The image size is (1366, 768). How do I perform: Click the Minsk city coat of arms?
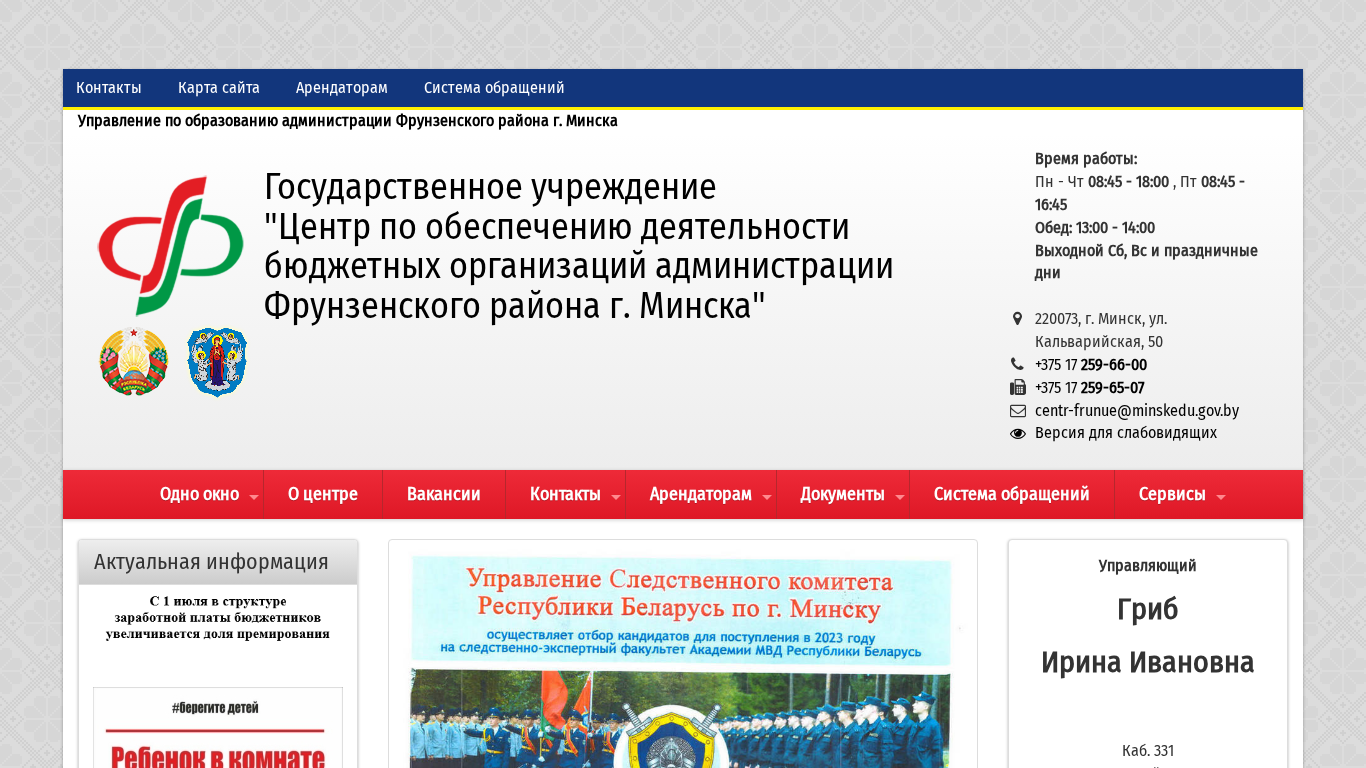click(x=217, y=362)
